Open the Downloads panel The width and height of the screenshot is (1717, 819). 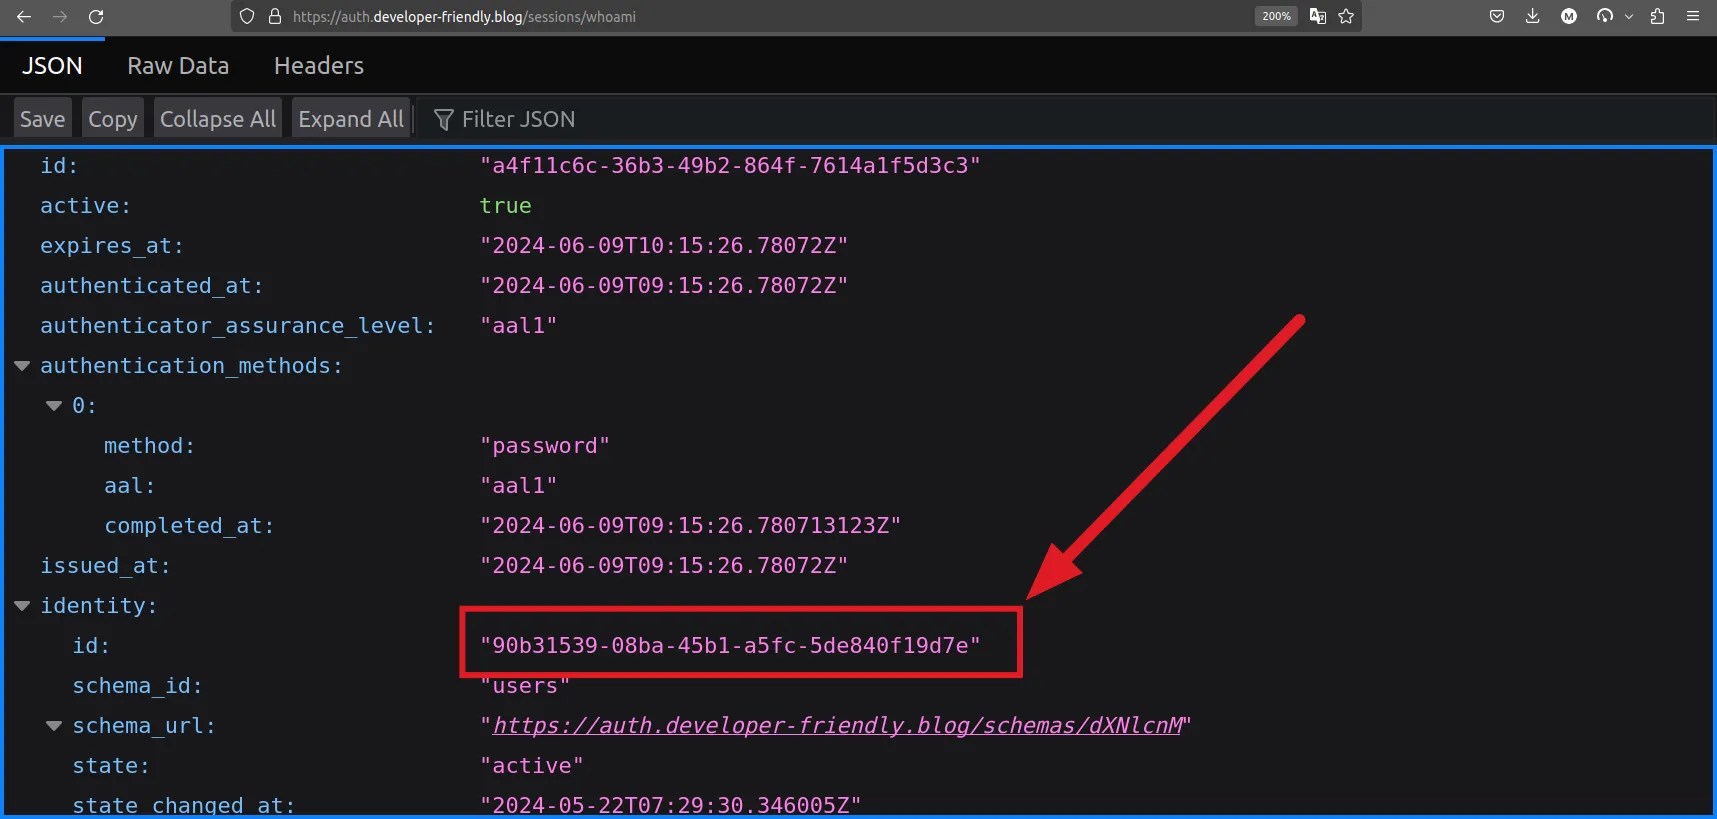(x=1532, y=16)
